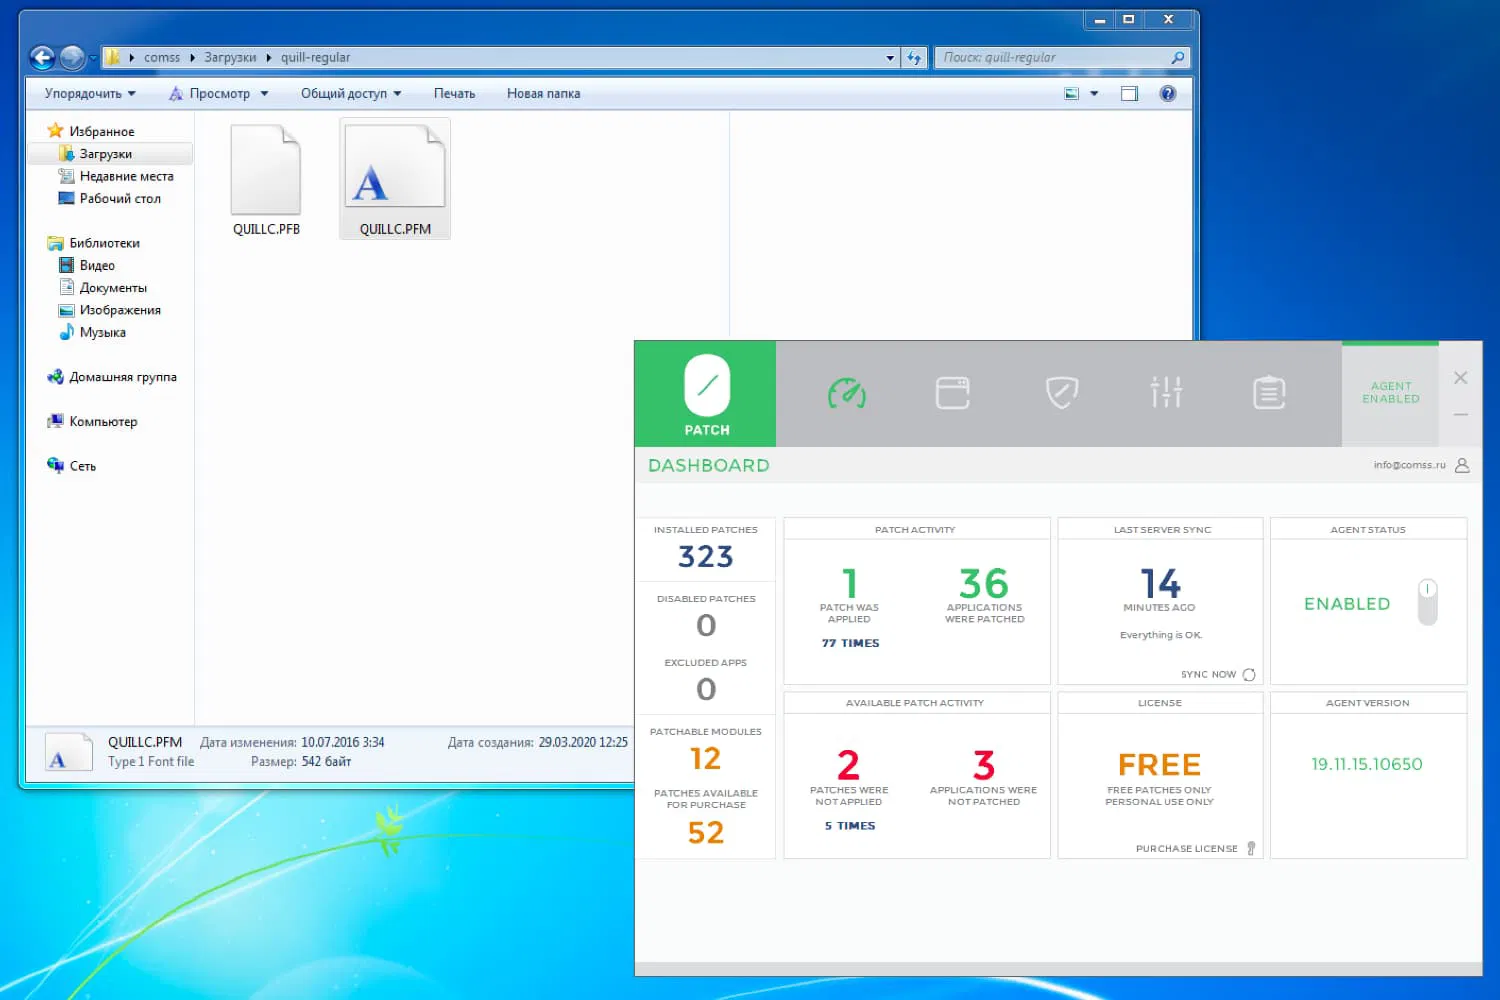
Task: Select Новая папка in the toolbar
Action: pyautogui.click(x=543, y=93)
